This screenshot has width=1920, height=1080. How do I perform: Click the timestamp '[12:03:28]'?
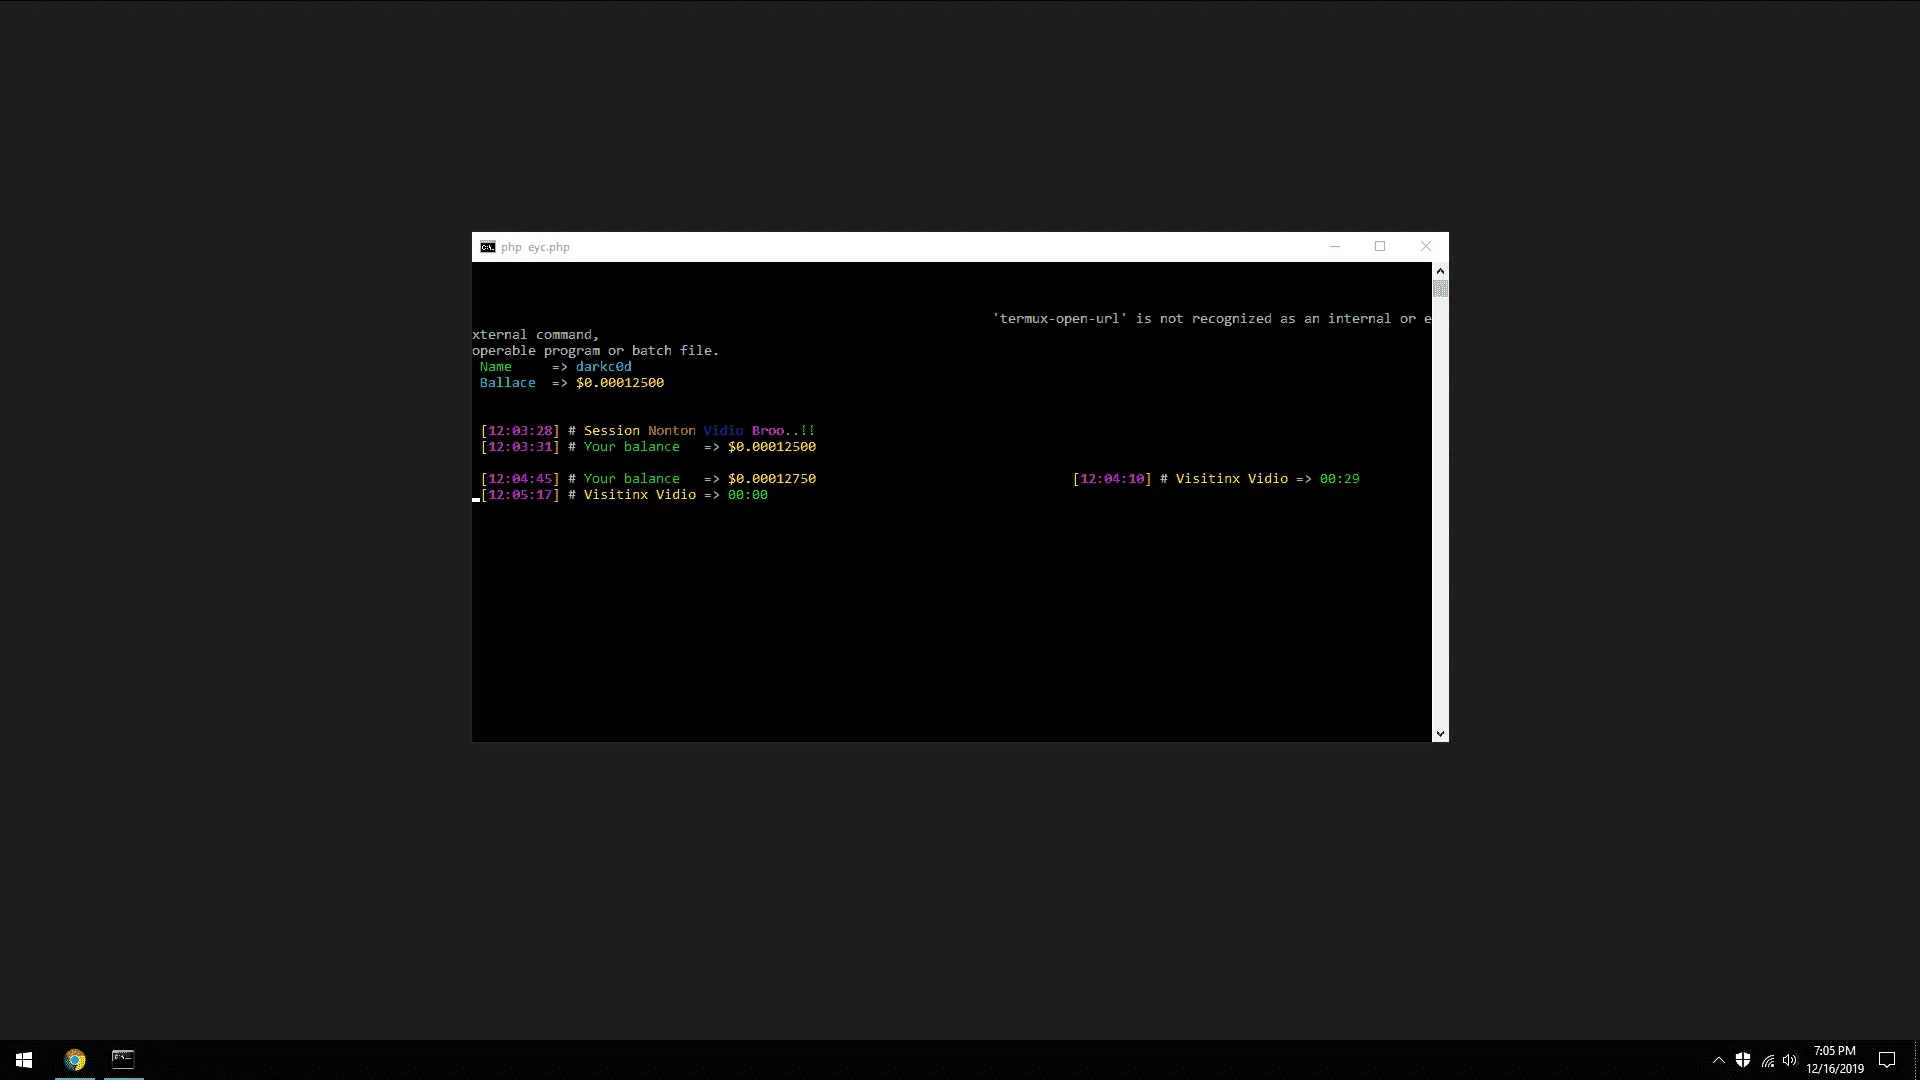pos(520,431)
